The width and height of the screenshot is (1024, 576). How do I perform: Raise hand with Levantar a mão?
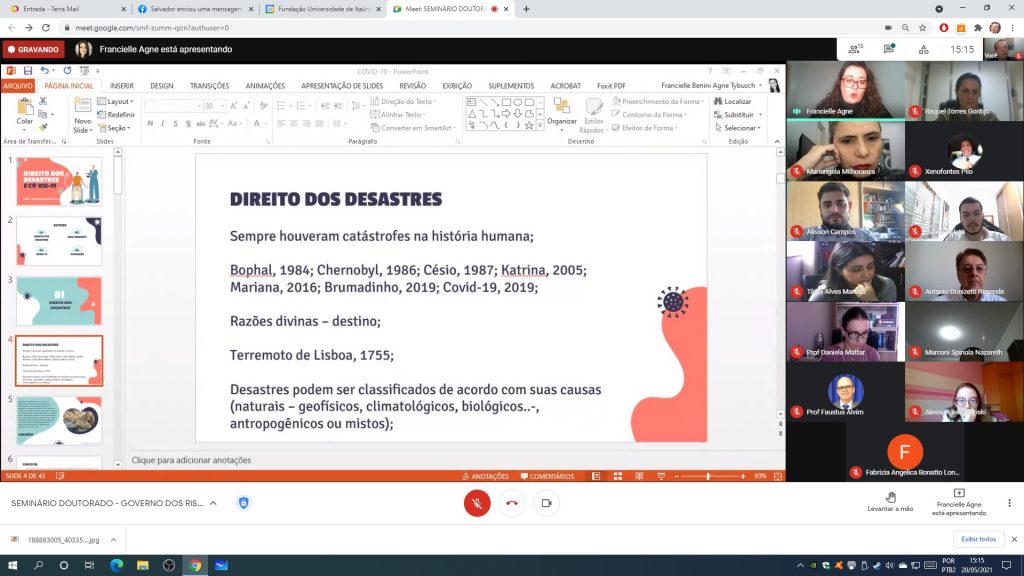coord(890,502)
